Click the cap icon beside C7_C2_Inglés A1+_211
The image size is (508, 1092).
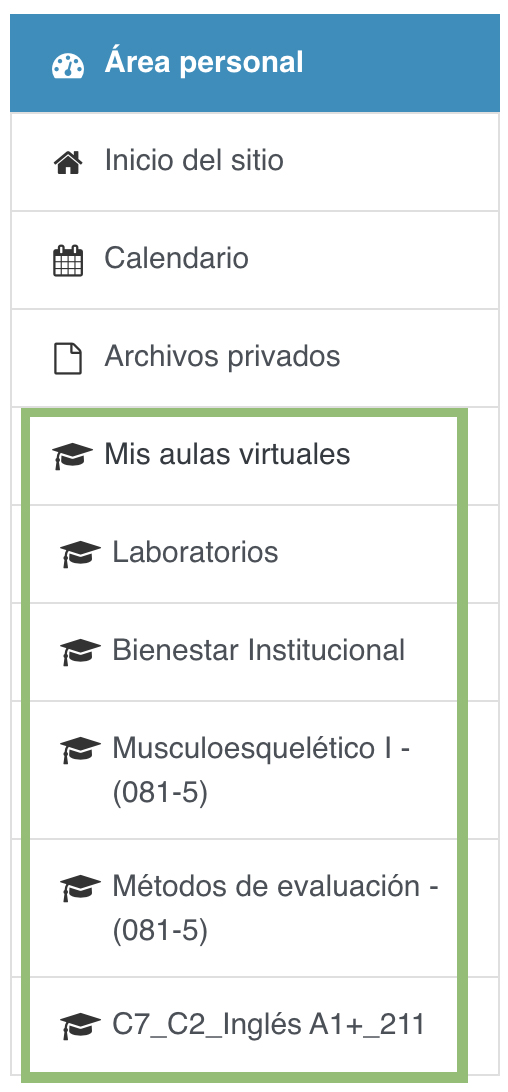[80, 1026]
